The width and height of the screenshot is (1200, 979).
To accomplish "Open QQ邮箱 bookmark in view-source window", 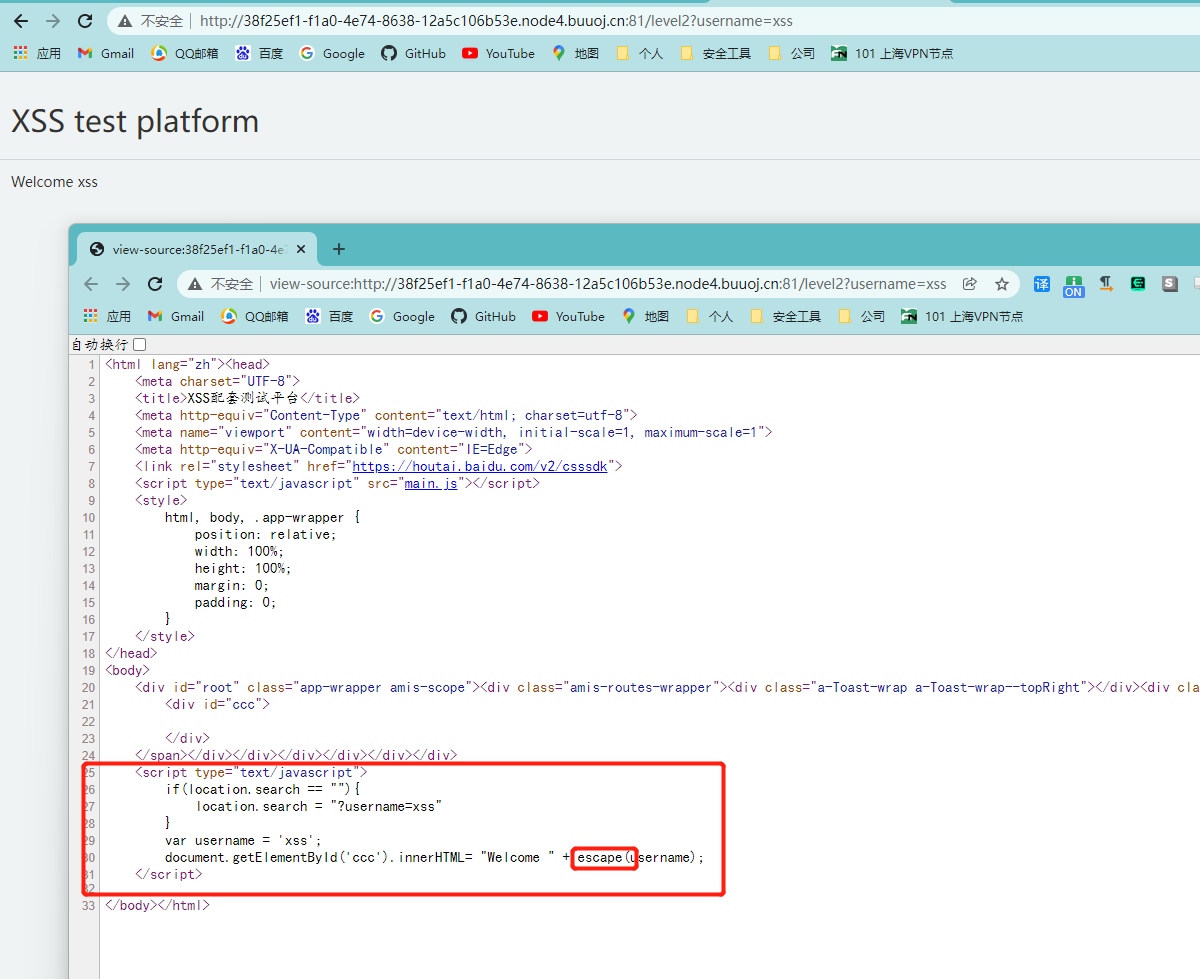I will pyautogui.click(x=255, y=316).
